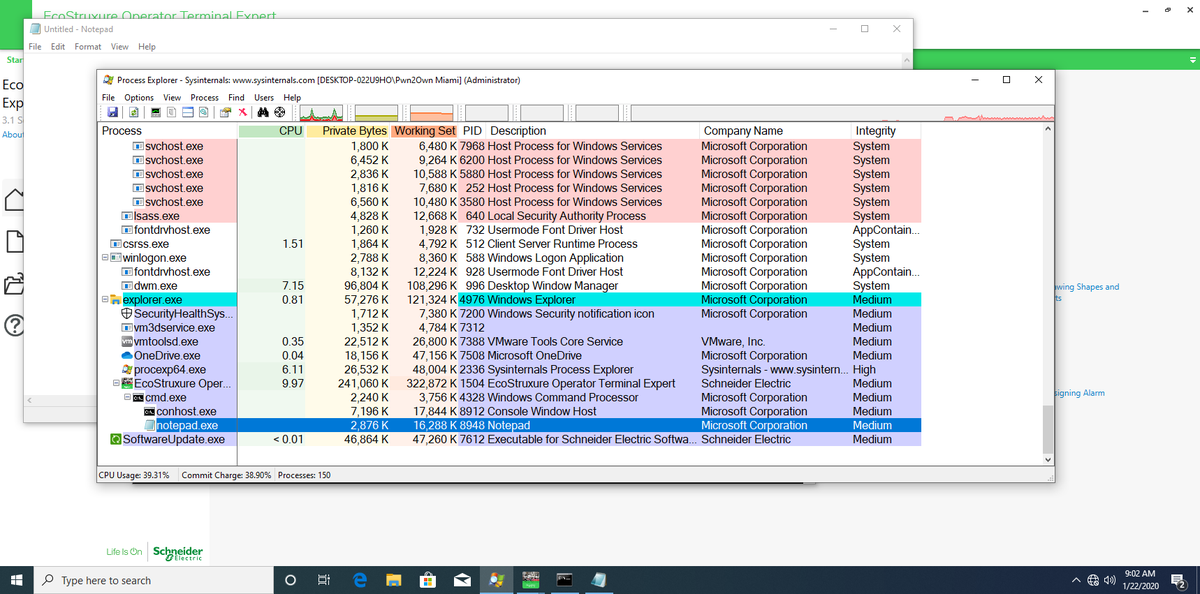Click the Command Prompt taskbar icon
The image size is (1200, 594).
(565, 579)
